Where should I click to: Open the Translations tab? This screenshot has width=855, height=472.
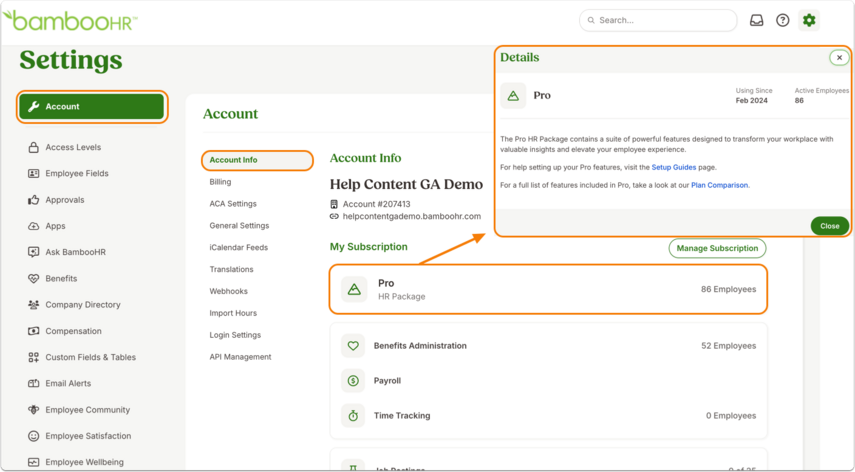231,269
